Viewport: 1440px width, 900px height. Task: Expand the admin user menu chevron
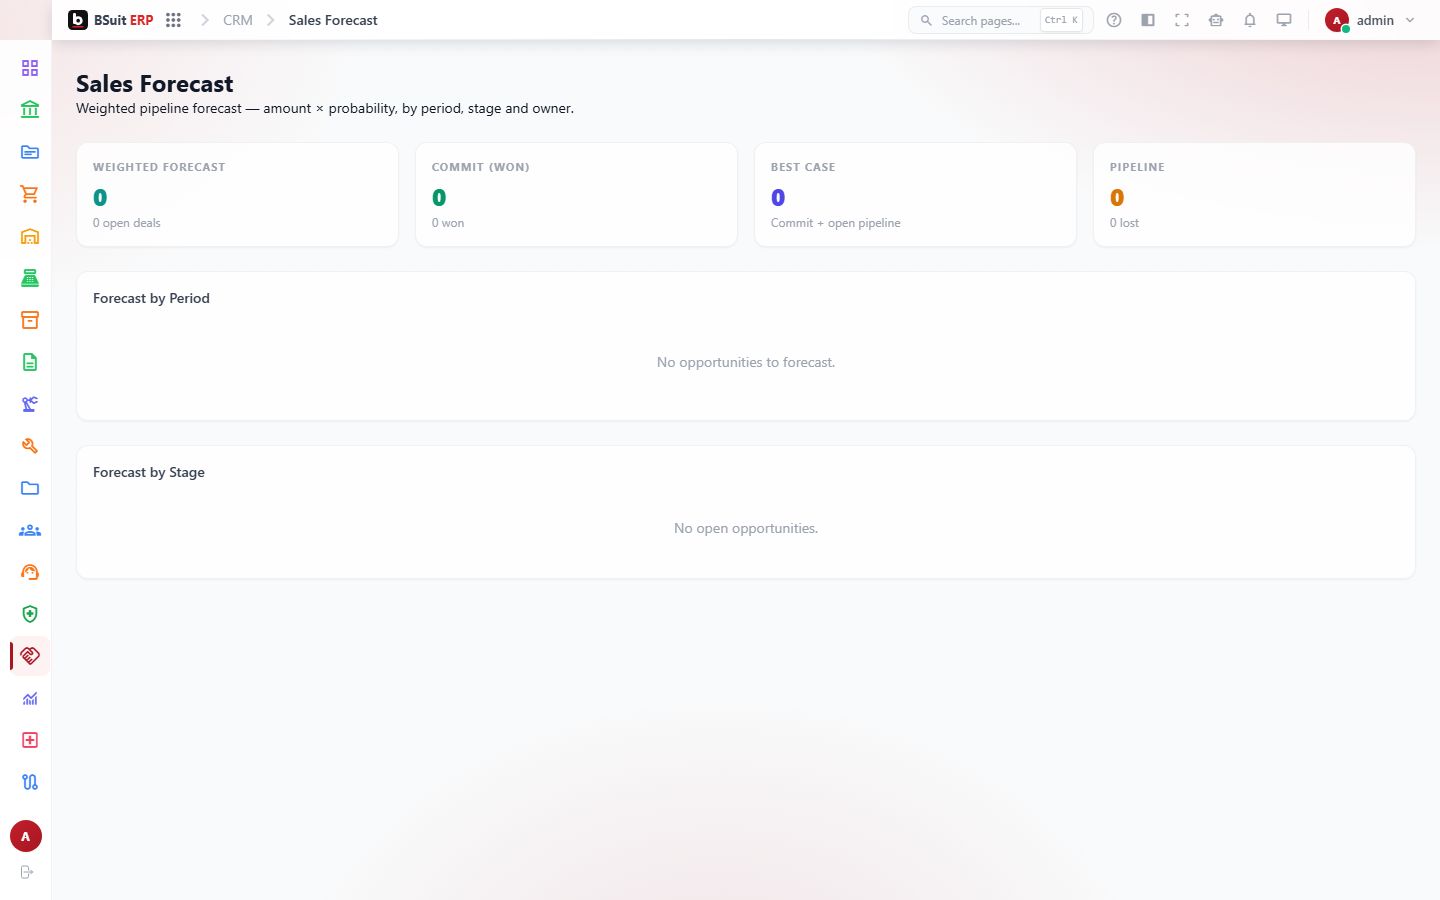1410,20
